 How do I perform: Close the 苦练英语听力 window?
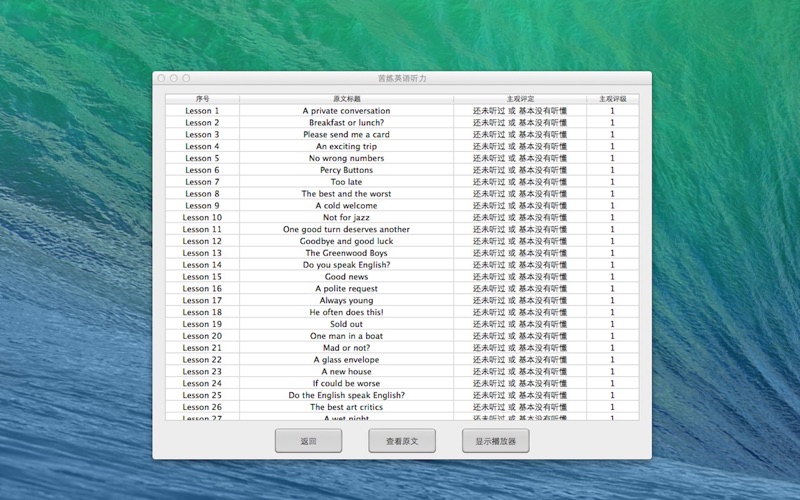click(161, 78)
